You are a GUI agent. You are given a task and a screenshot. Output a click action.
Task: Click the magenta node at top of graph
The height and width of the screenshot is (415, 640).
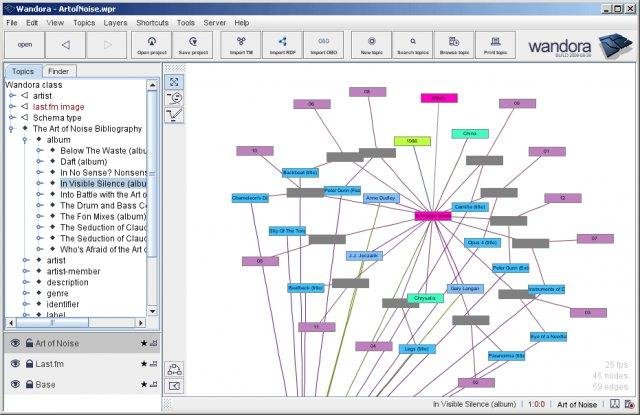tap(439, 98)
